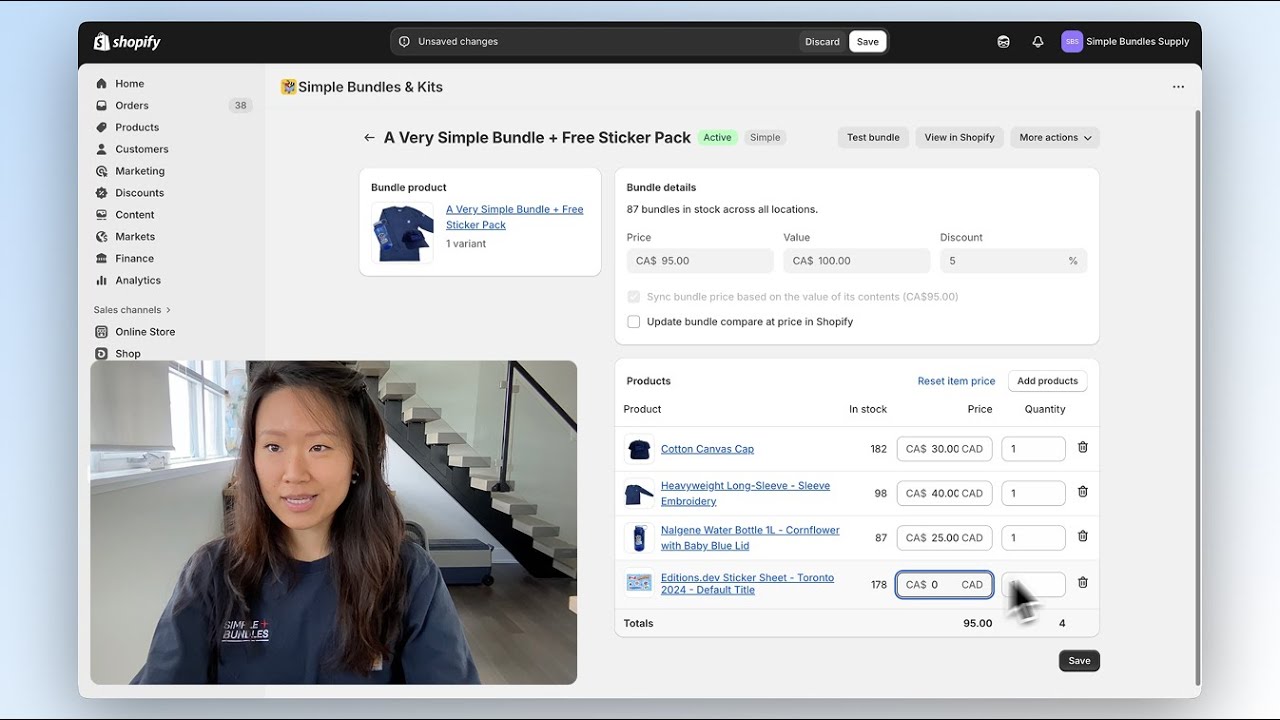
Task: Click the Products tag icon
Action: point(101,127)
